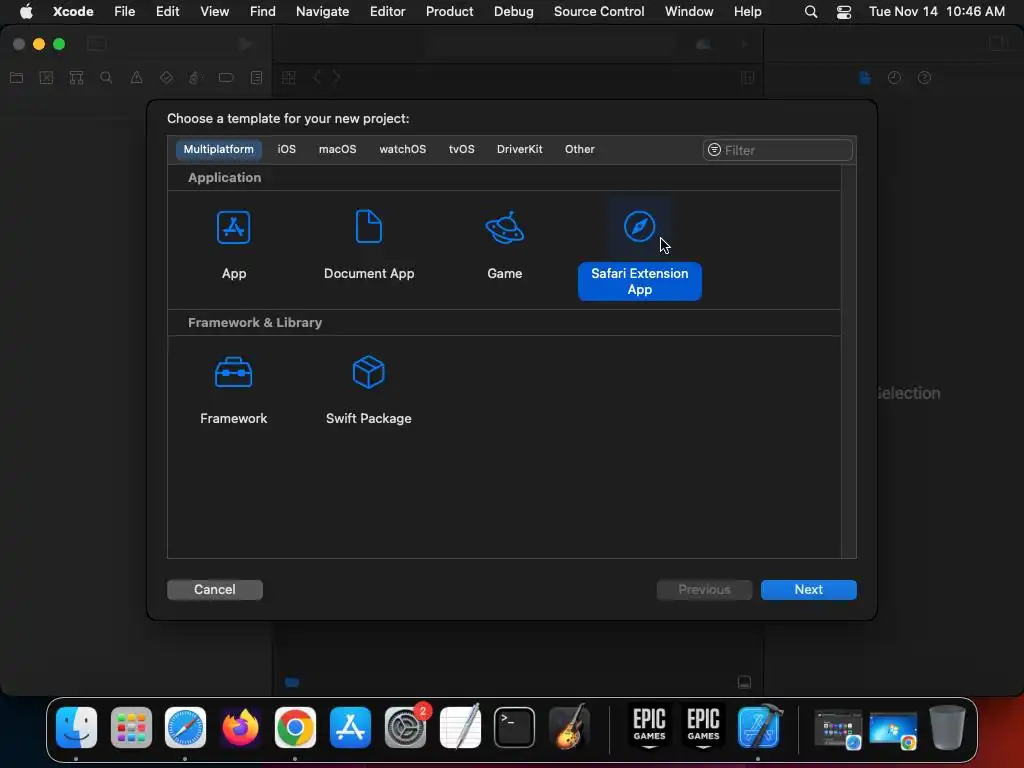1024x768 pixels.
Task: Open the Navigate menu
Action: tap(323, 11)
